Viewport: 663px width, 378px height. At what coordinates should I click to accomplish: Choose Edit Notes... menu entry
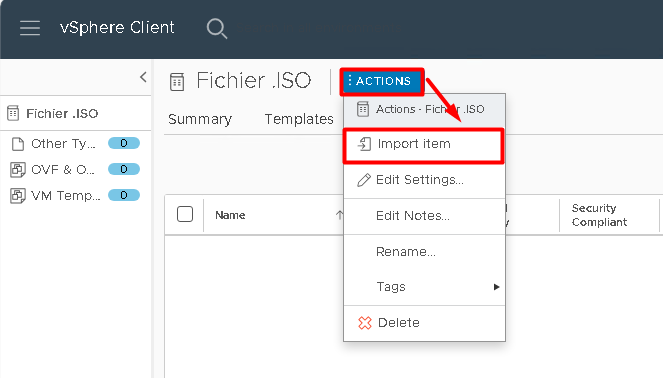click(x=425, y=216)
